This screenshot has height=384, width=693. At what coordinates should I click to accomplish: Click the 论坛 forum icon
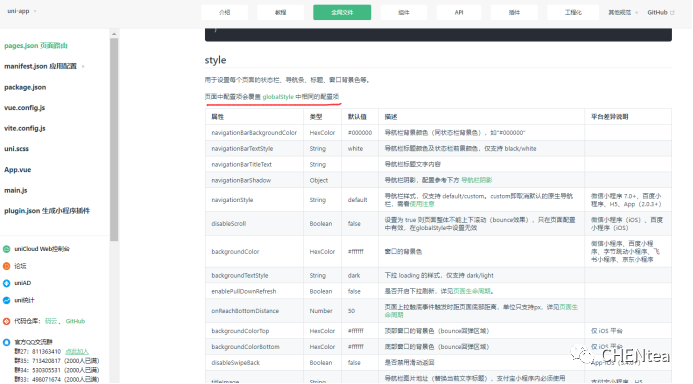coord(7,266)
